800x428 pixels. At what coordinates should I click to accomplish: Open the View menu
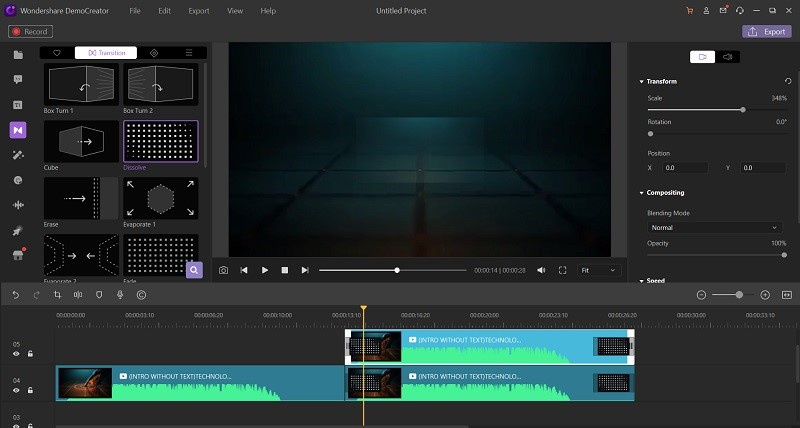(x=235, y=11)
